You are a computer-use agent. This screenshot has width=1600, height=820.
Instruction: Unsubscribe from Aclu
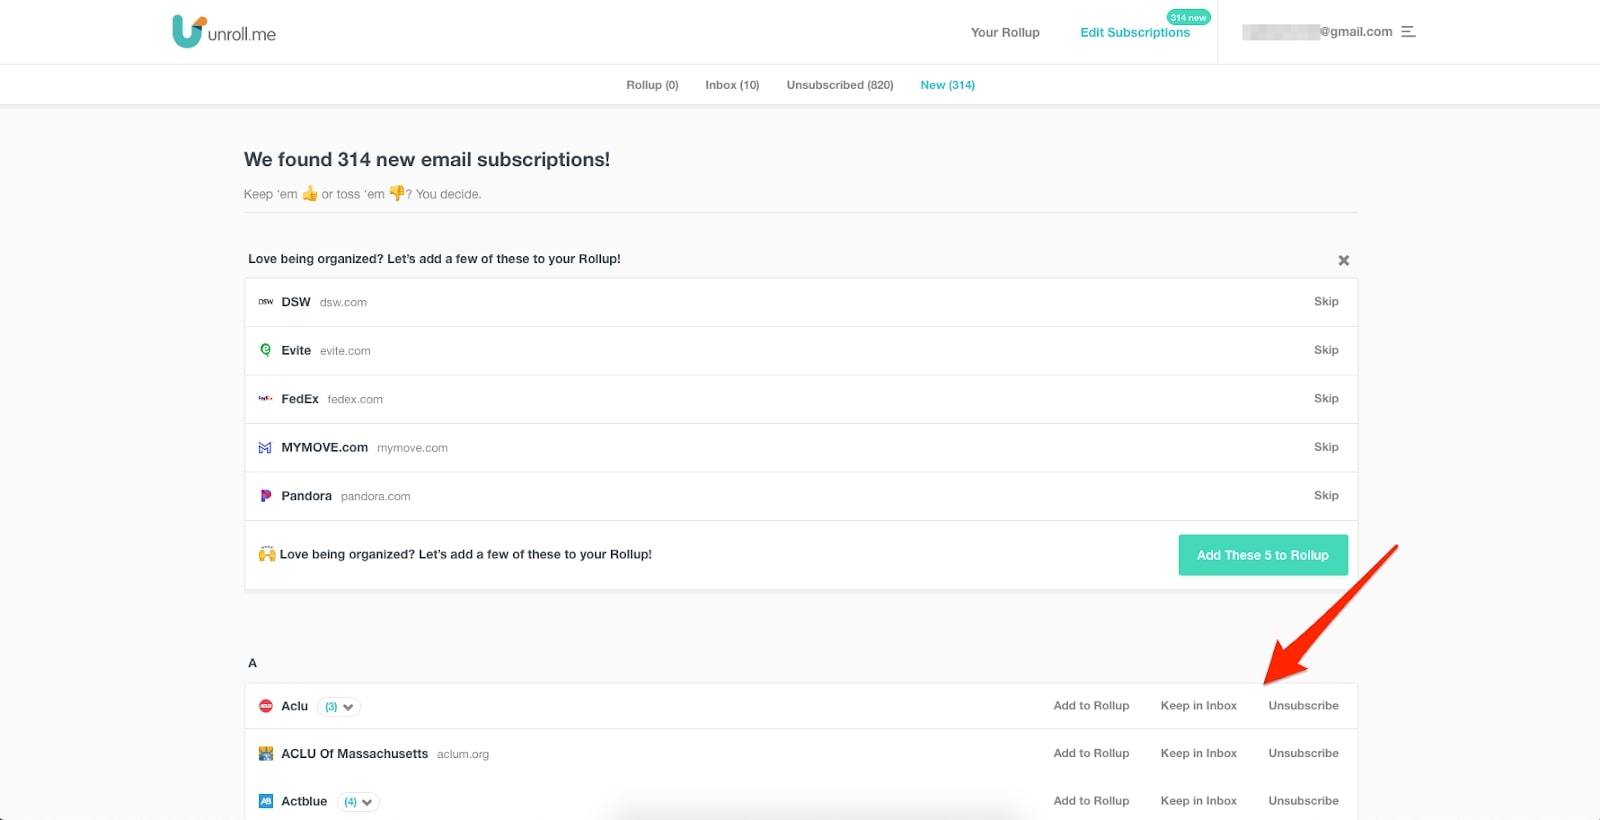[x=1303, y=705]
